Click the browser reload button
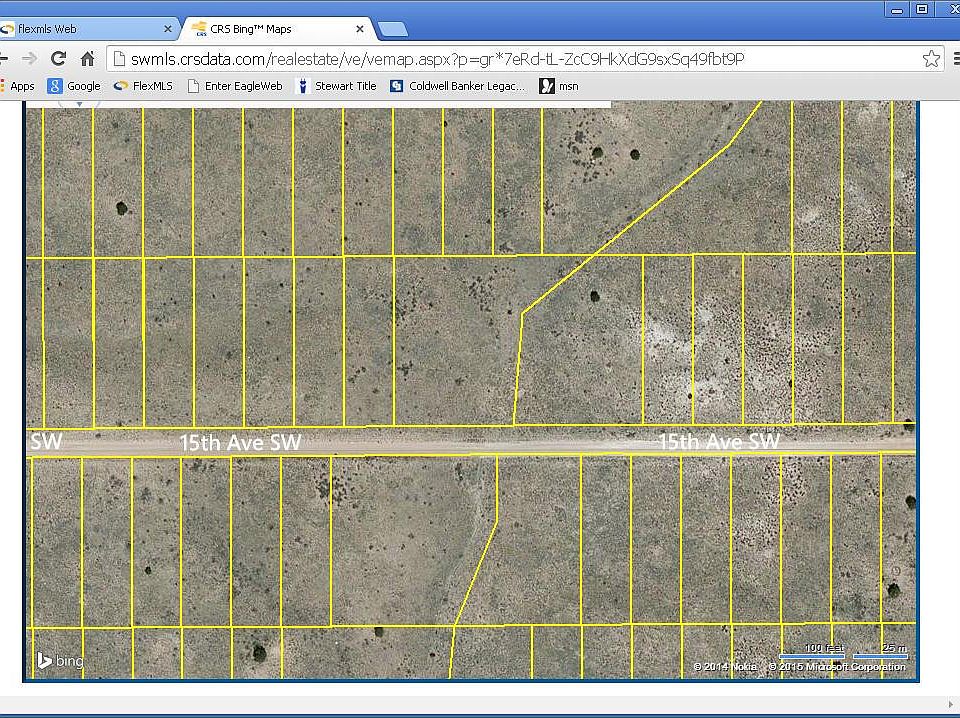Image resolution: width=960 pixels, height=718 pixels. pos(58,59)
